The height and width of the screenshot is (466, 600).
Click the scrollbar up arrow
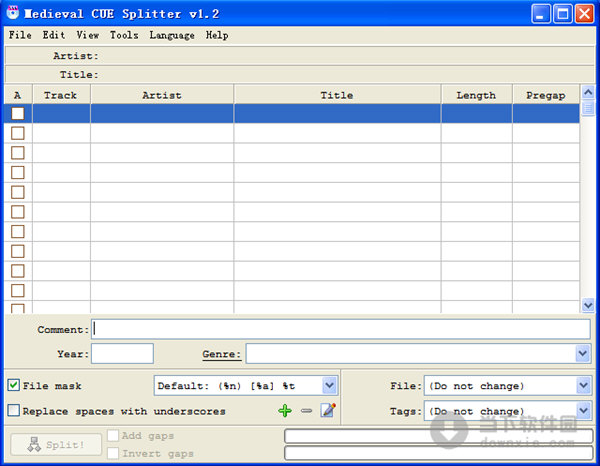tap(588, 92)
